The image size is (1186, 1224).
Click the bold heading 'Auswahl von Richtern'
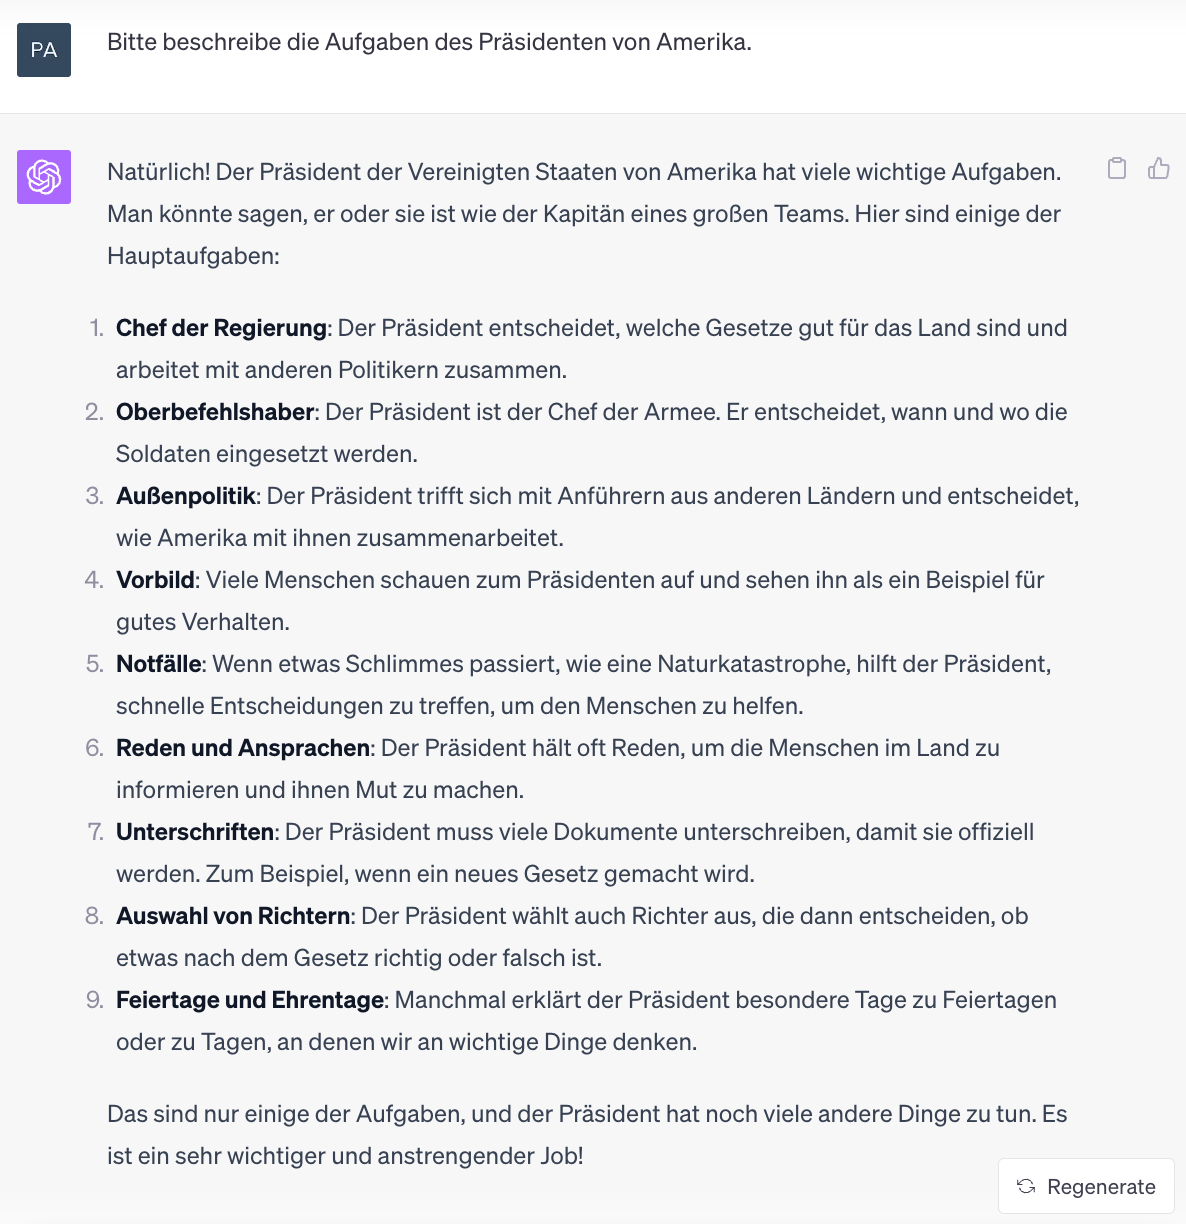pyautogui.click(x=233, y=916)
